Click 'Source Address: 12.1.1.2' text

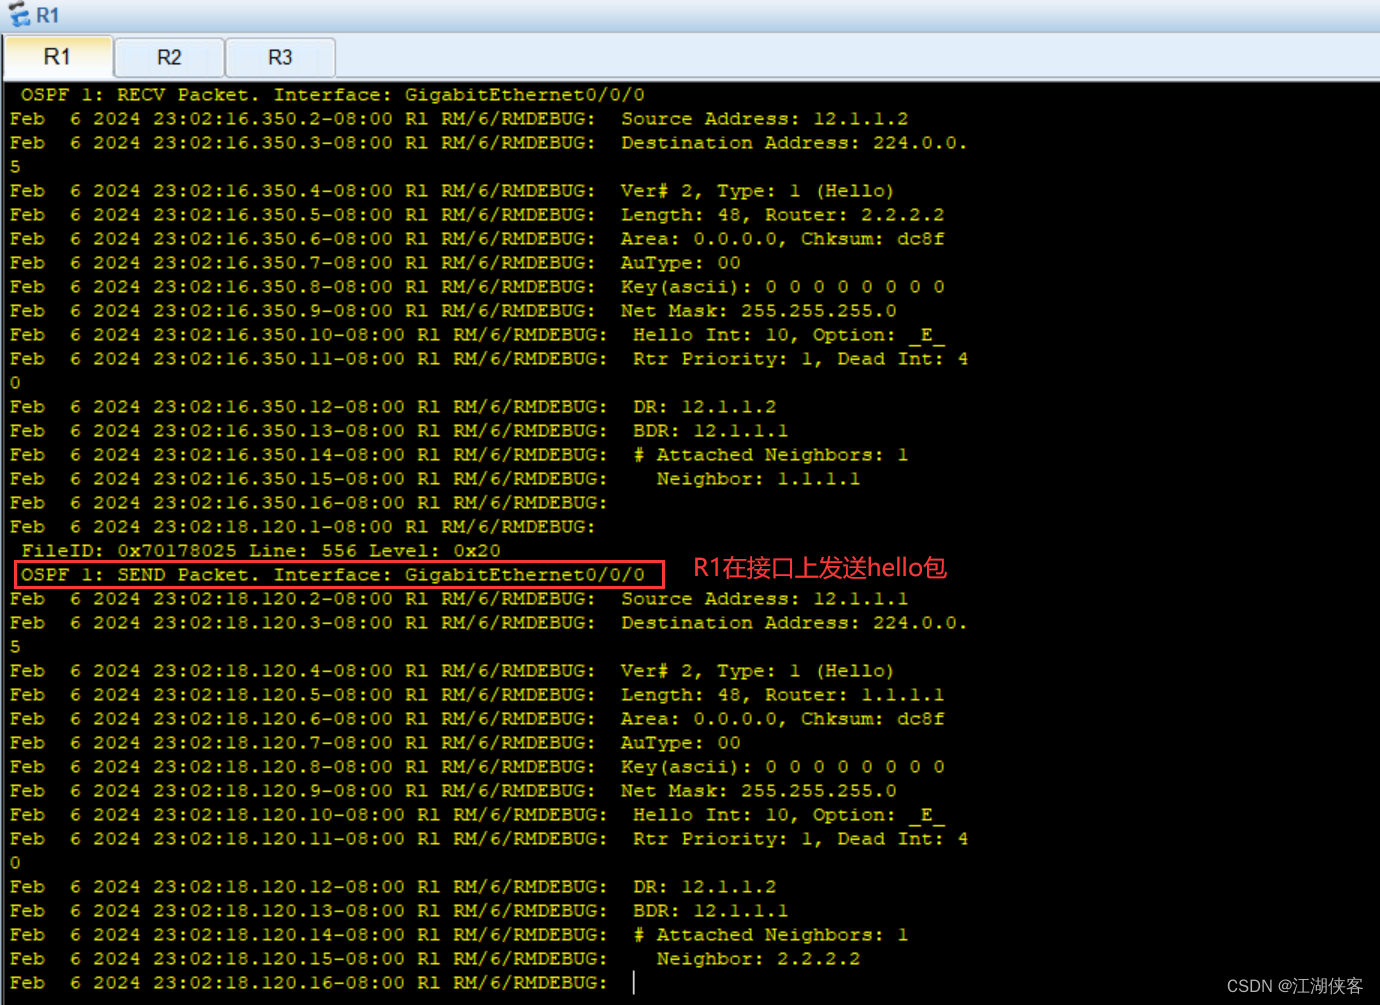click(x=765, y=119)
